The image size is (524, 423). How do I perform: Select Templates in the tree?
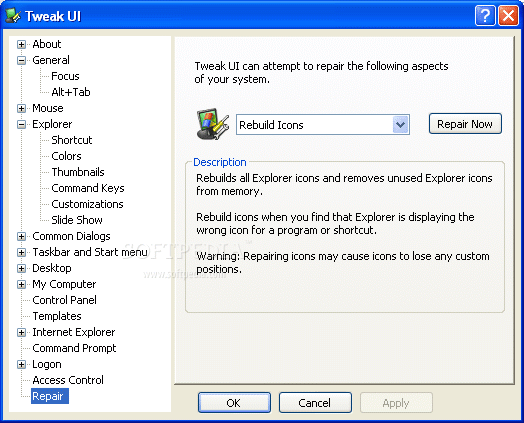pos(57,316)
